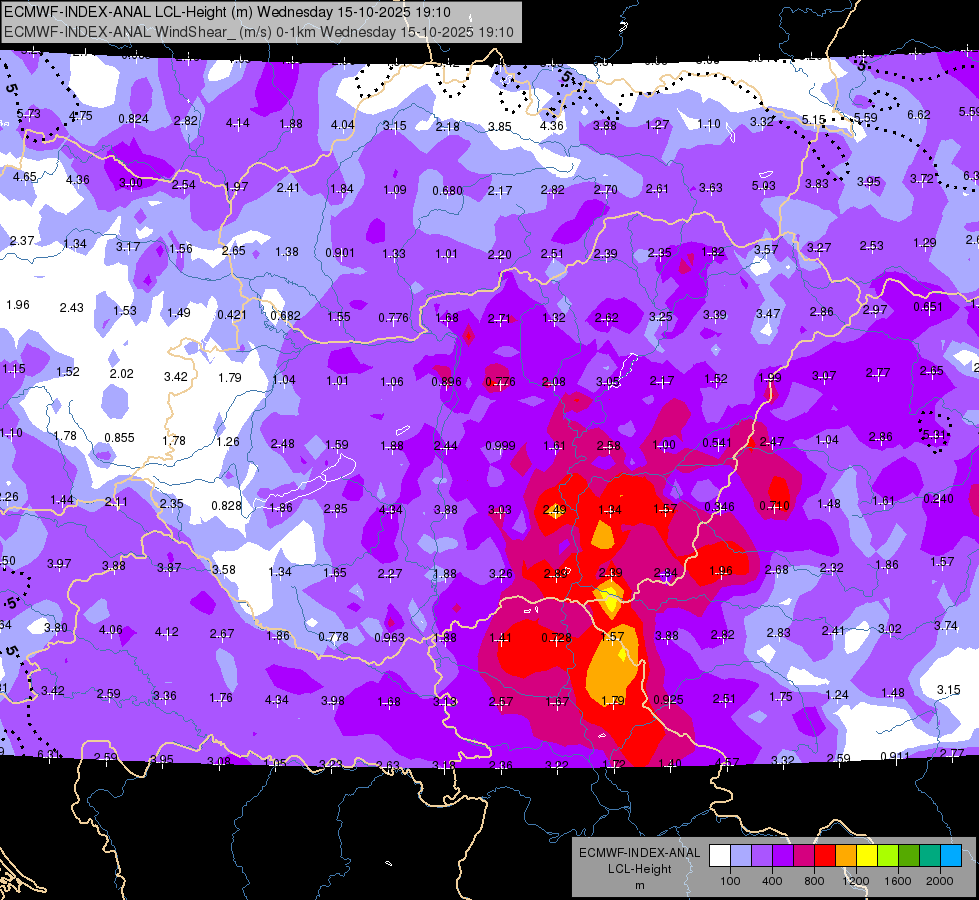Click the wind shear value 5.03
The height and width of the screenshot is (900, 979).
pyautogui.click(x=764, y=185)
